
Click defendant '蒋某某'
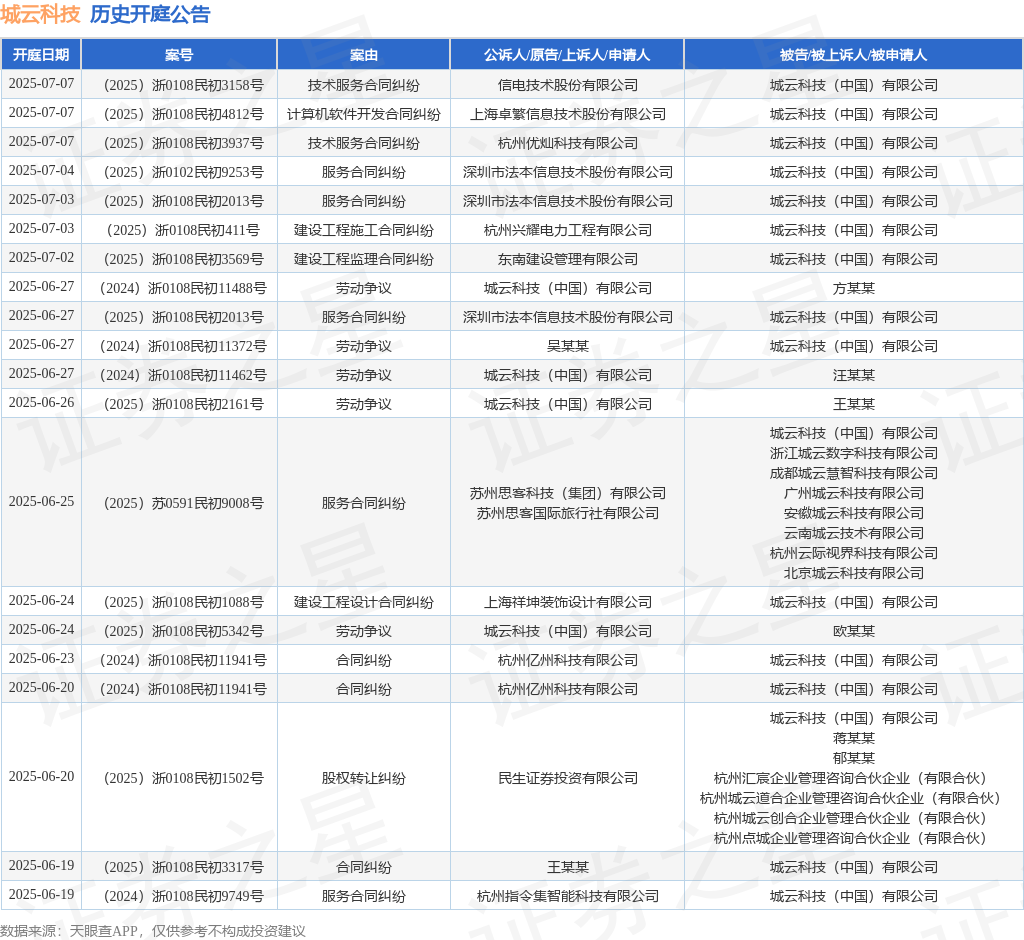tap(854, 739)
